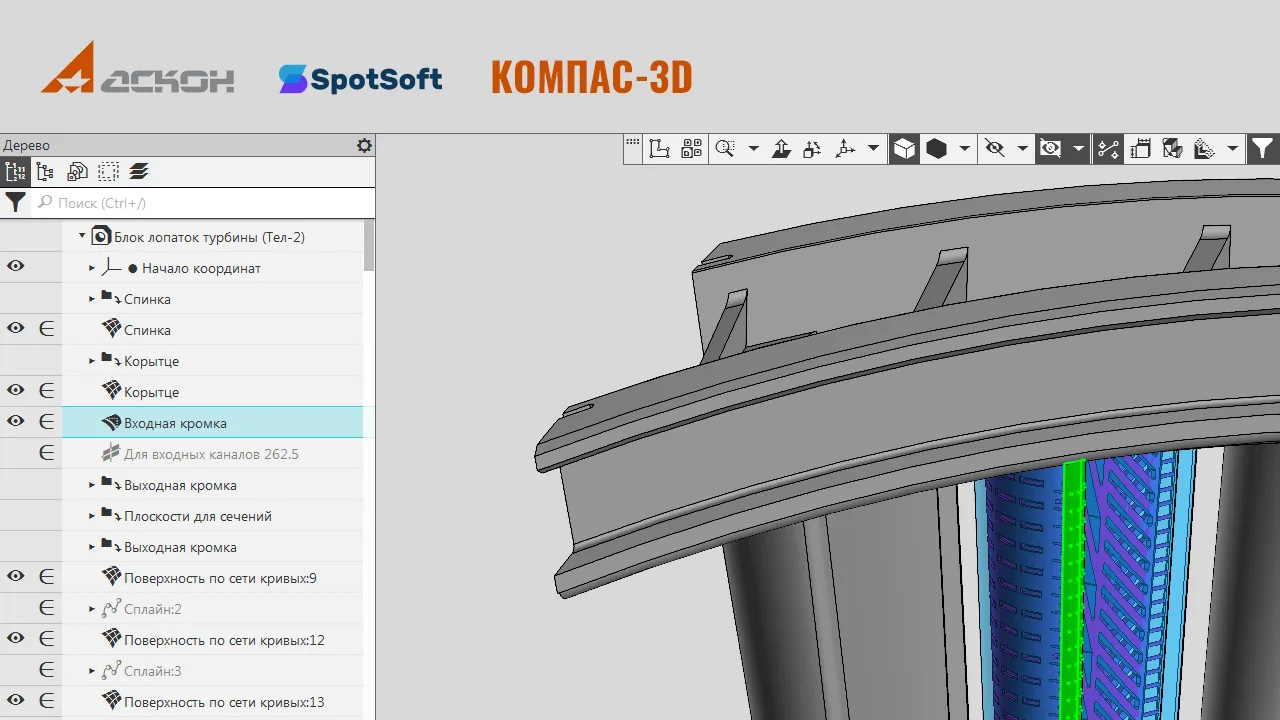
Task: Expand the Плоскости для сечений folder
Action: pos(92,516)
